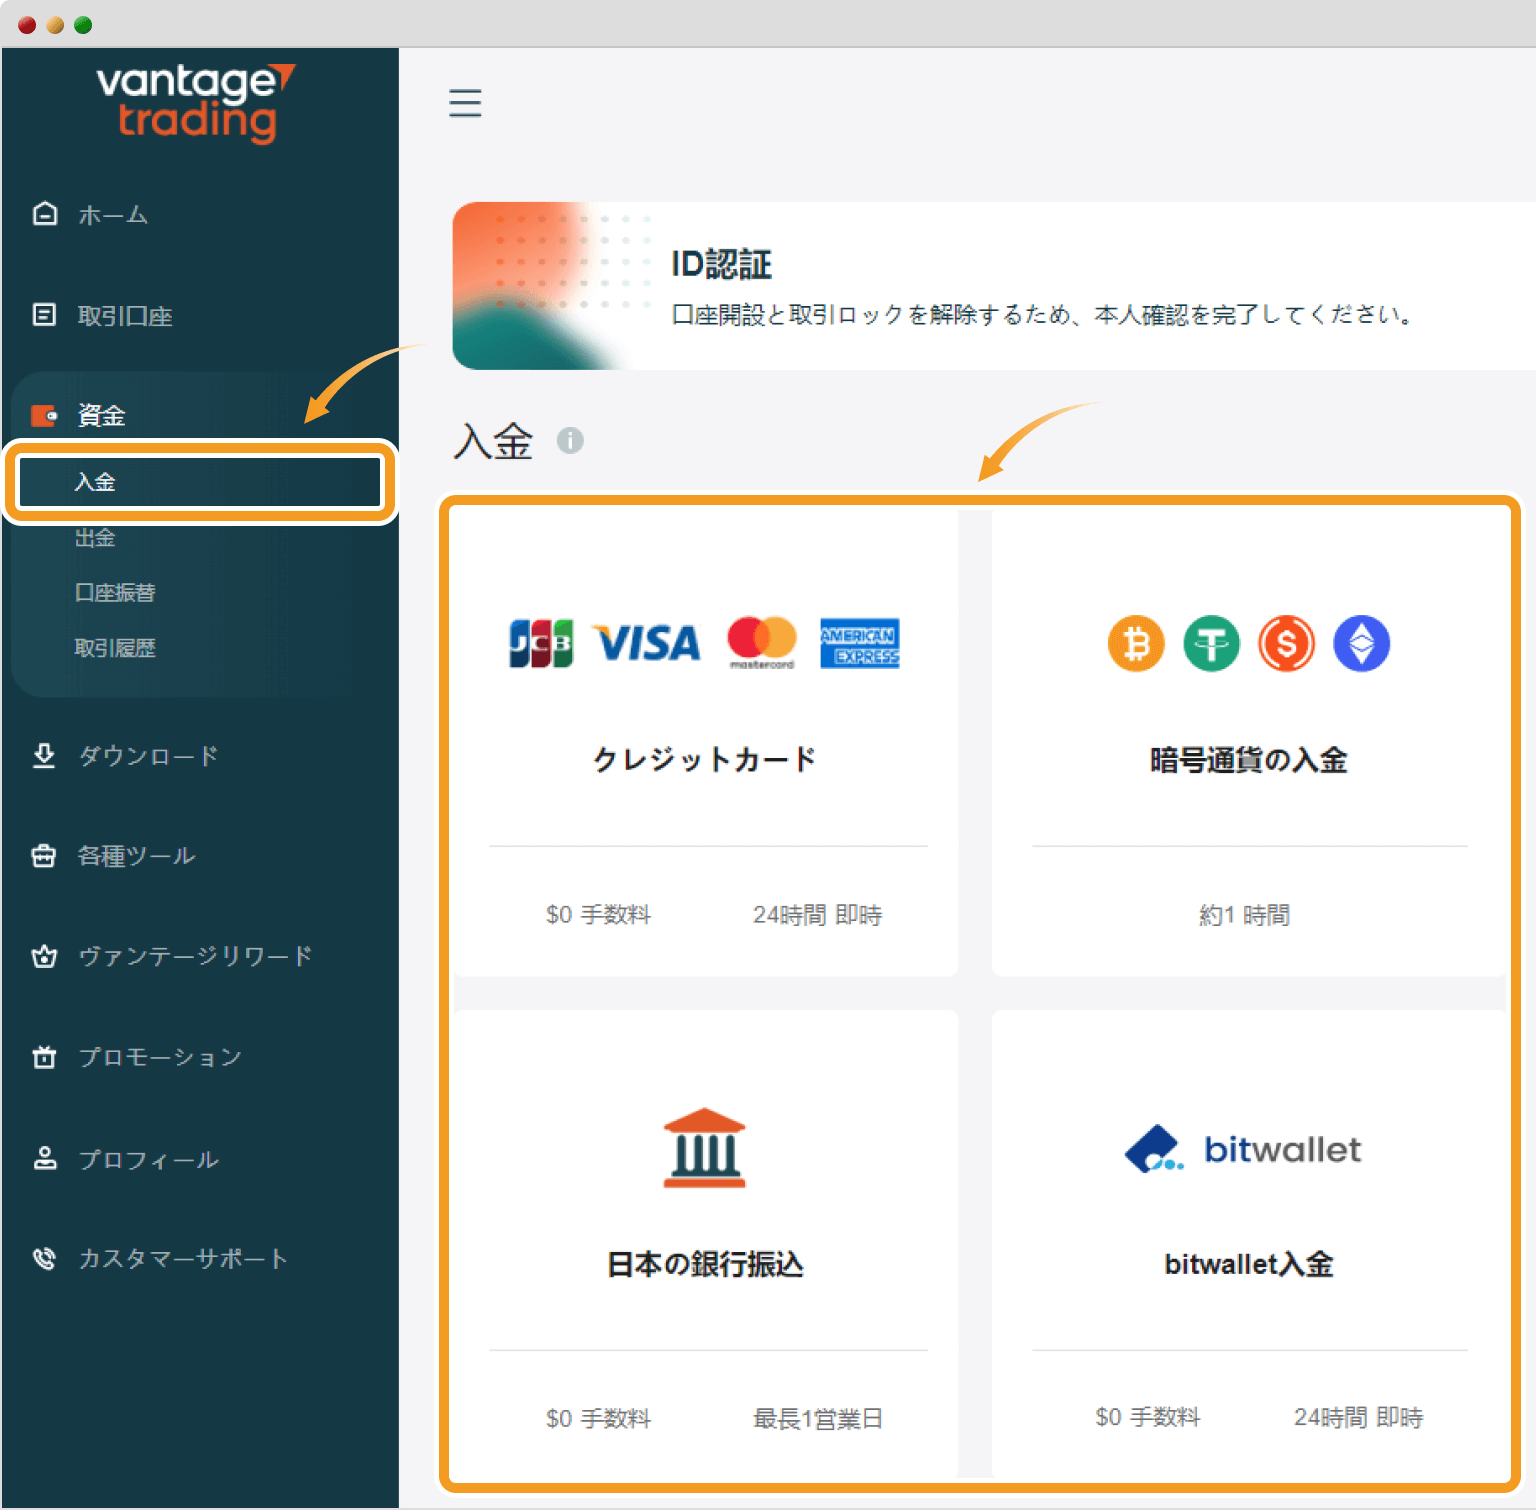This screenshot has width=1536, height=1510.
Task: Click the download arrow icon in sidebar
Action: [44, 756]
